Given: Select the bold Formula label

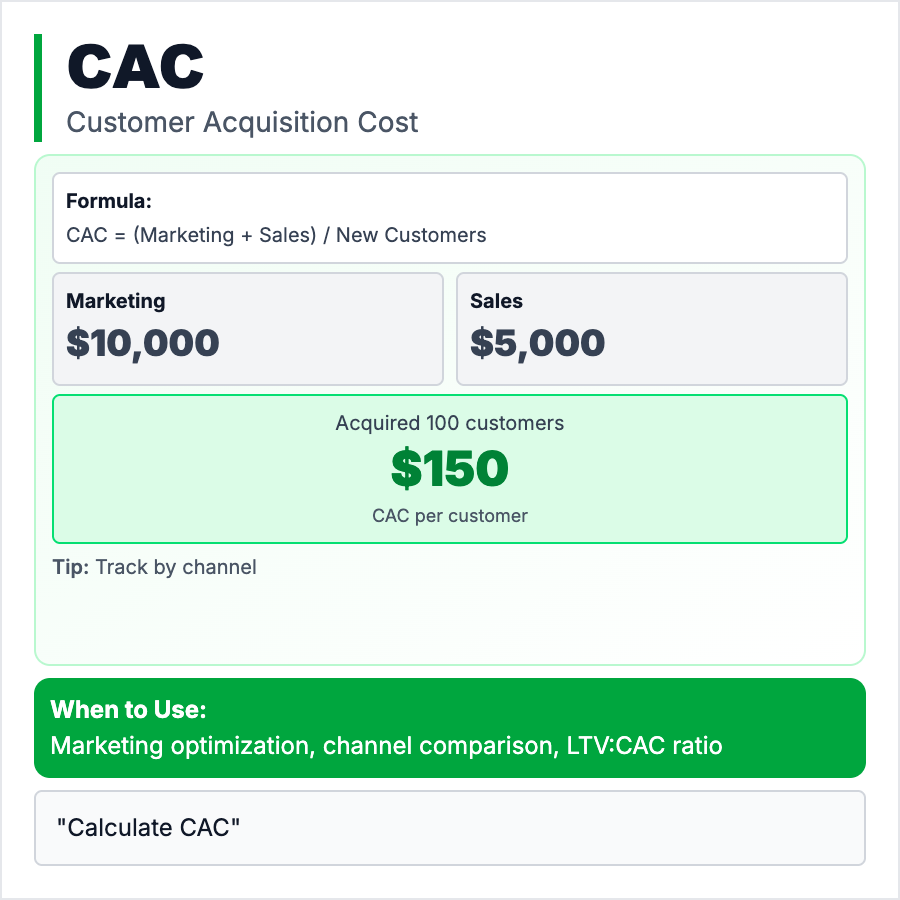Looking at the screenshot, I should [109, 201].
